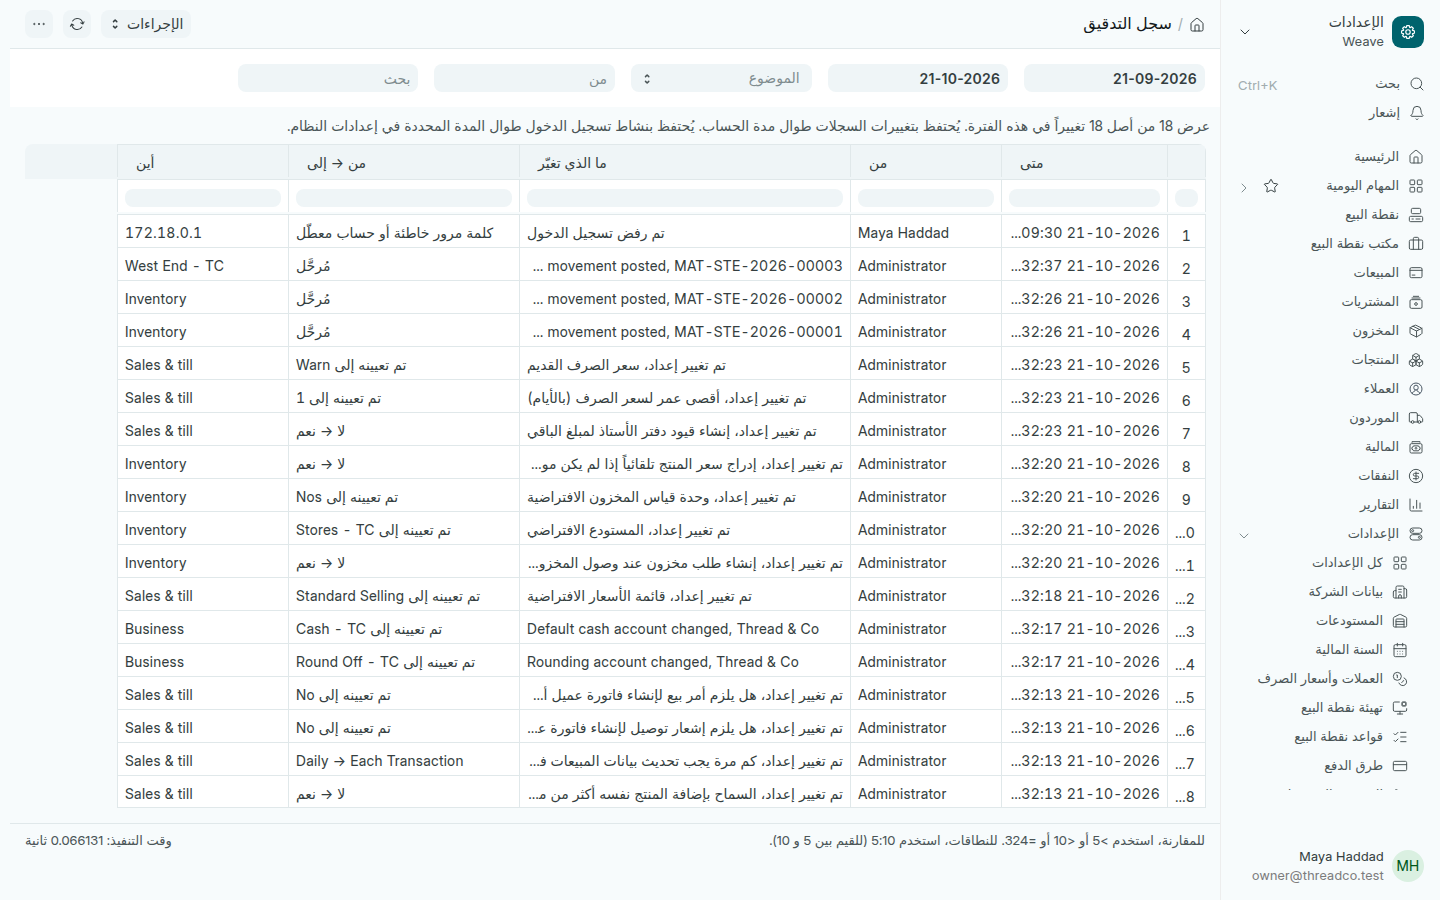Click the الموردون truck icon
The width and height of the screenshot is (1440, 900).
1415,418
